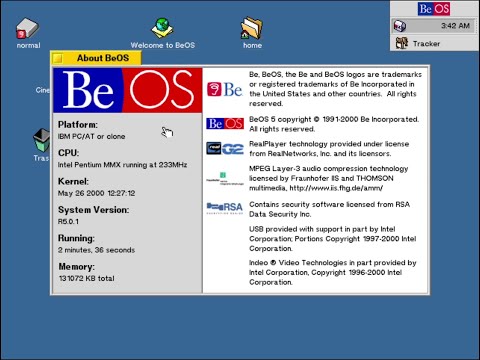The width and height of the screenshot is (480, 360).
Task: Click the System Version: heading
Action: (x=93, y=210)
